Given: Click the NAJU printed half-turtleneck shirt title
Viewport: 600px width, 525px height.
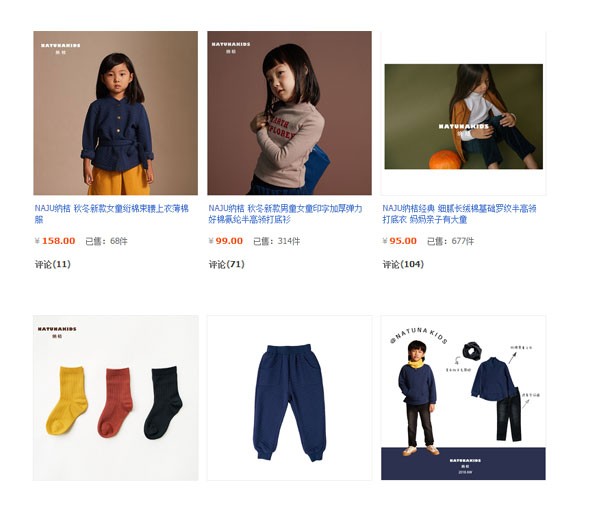Looking at the screenshot, I should [285, 214].
